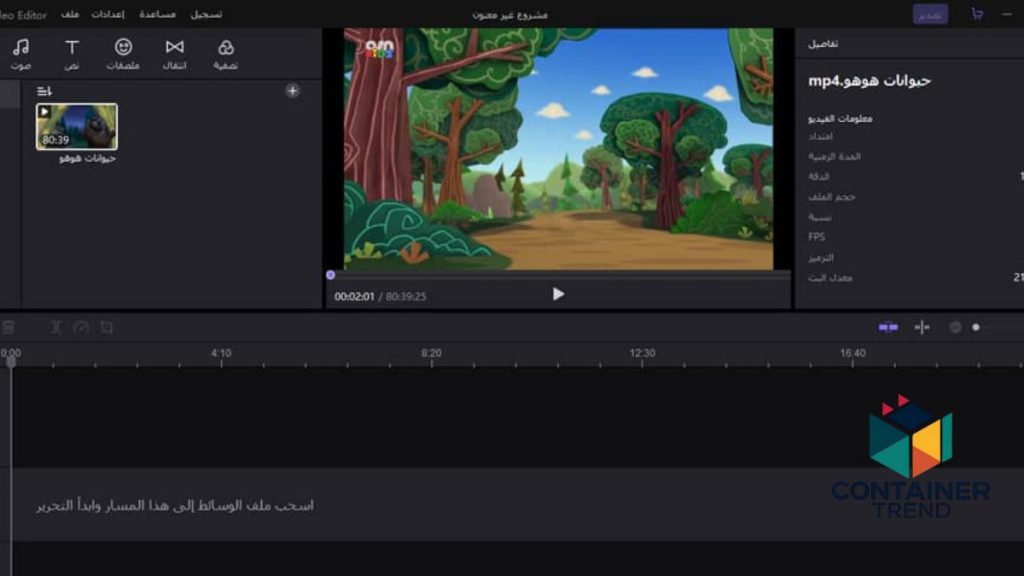The image size is (1024, 576).
Task: Click the 8:20 mark on timeline ruler
Action: coord(431,353)
